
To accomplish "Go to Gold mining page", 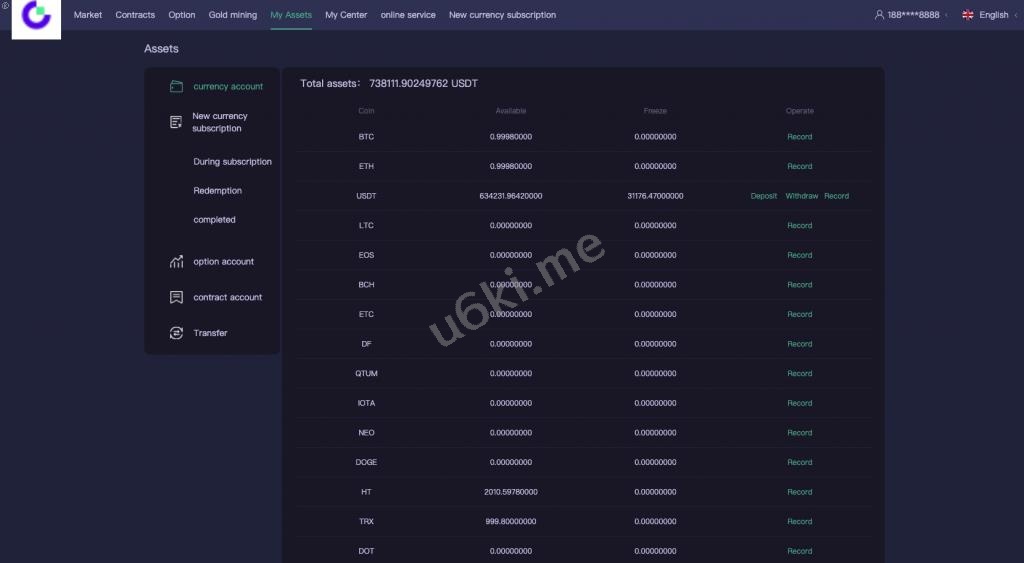I will tap(232, 15).
